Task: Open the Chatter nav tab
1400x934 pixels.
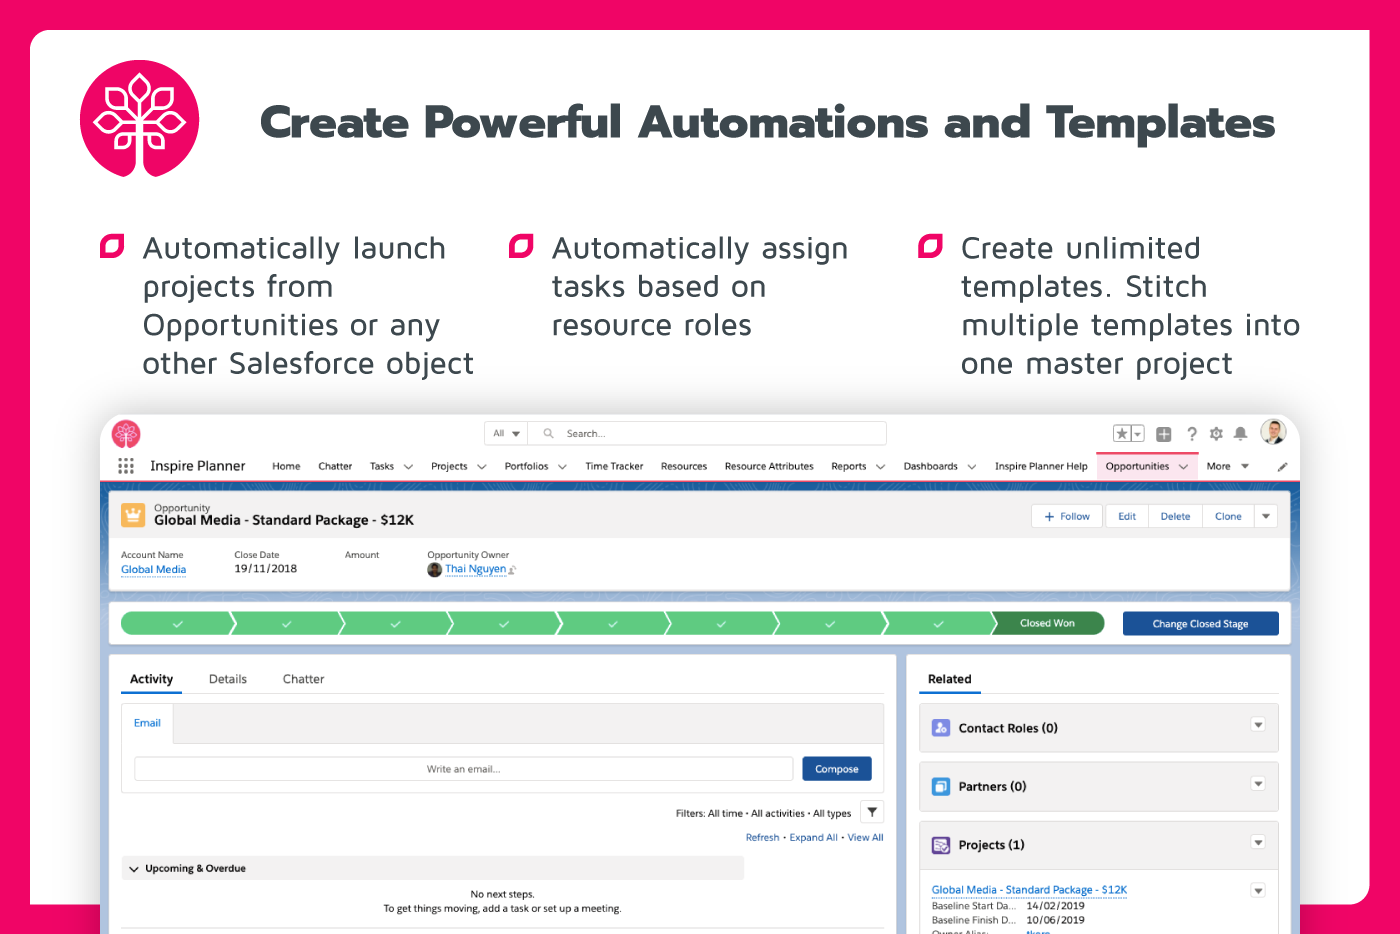Action: click(335, 466)
